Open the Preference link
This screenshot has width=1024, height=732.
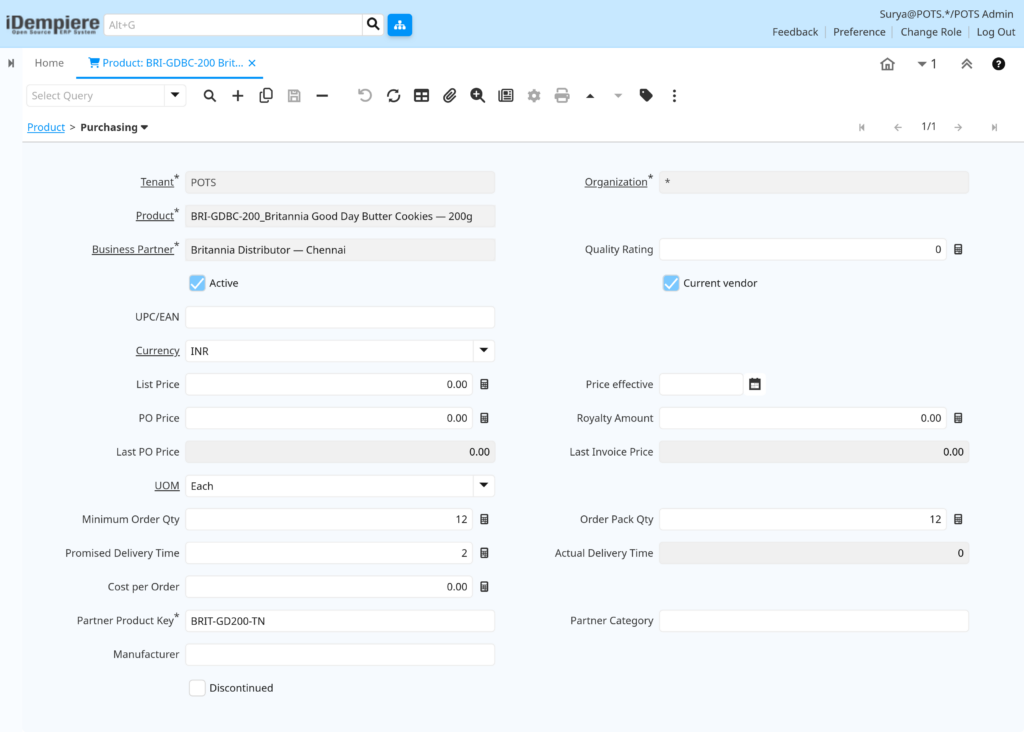coord(859,32)
